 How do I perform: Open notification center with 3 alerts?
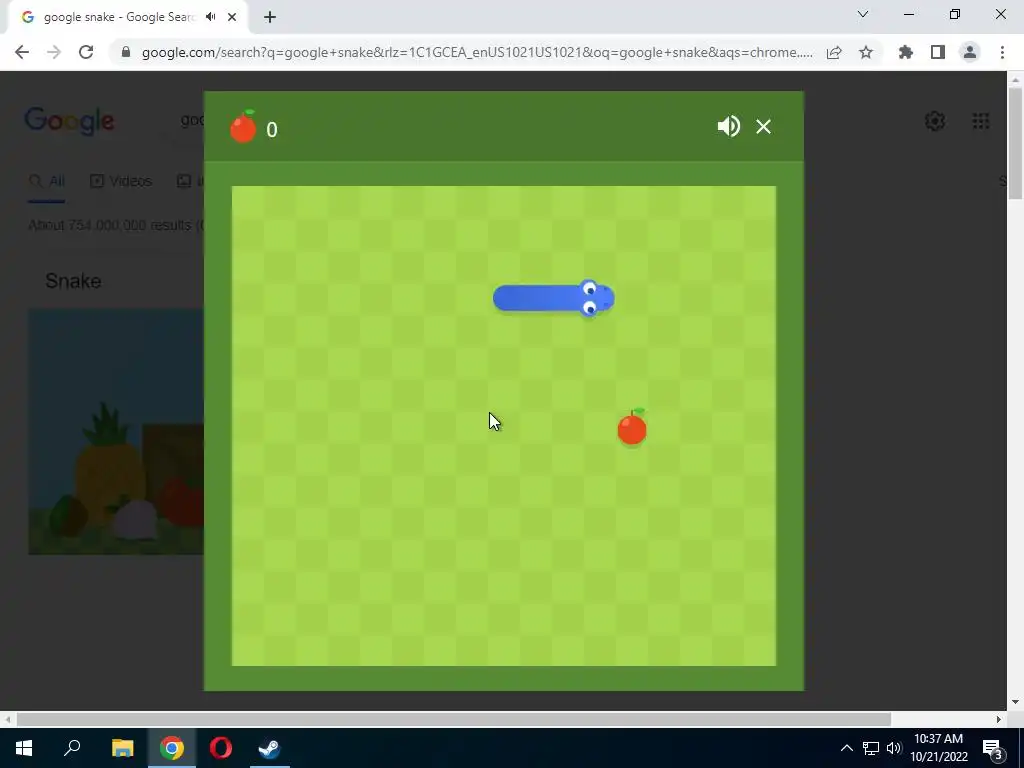pos(992,748)
